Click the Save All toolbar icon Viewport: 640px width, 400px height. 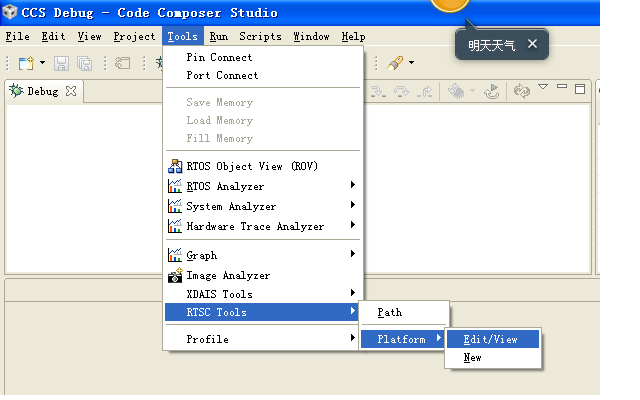(85, 63)
